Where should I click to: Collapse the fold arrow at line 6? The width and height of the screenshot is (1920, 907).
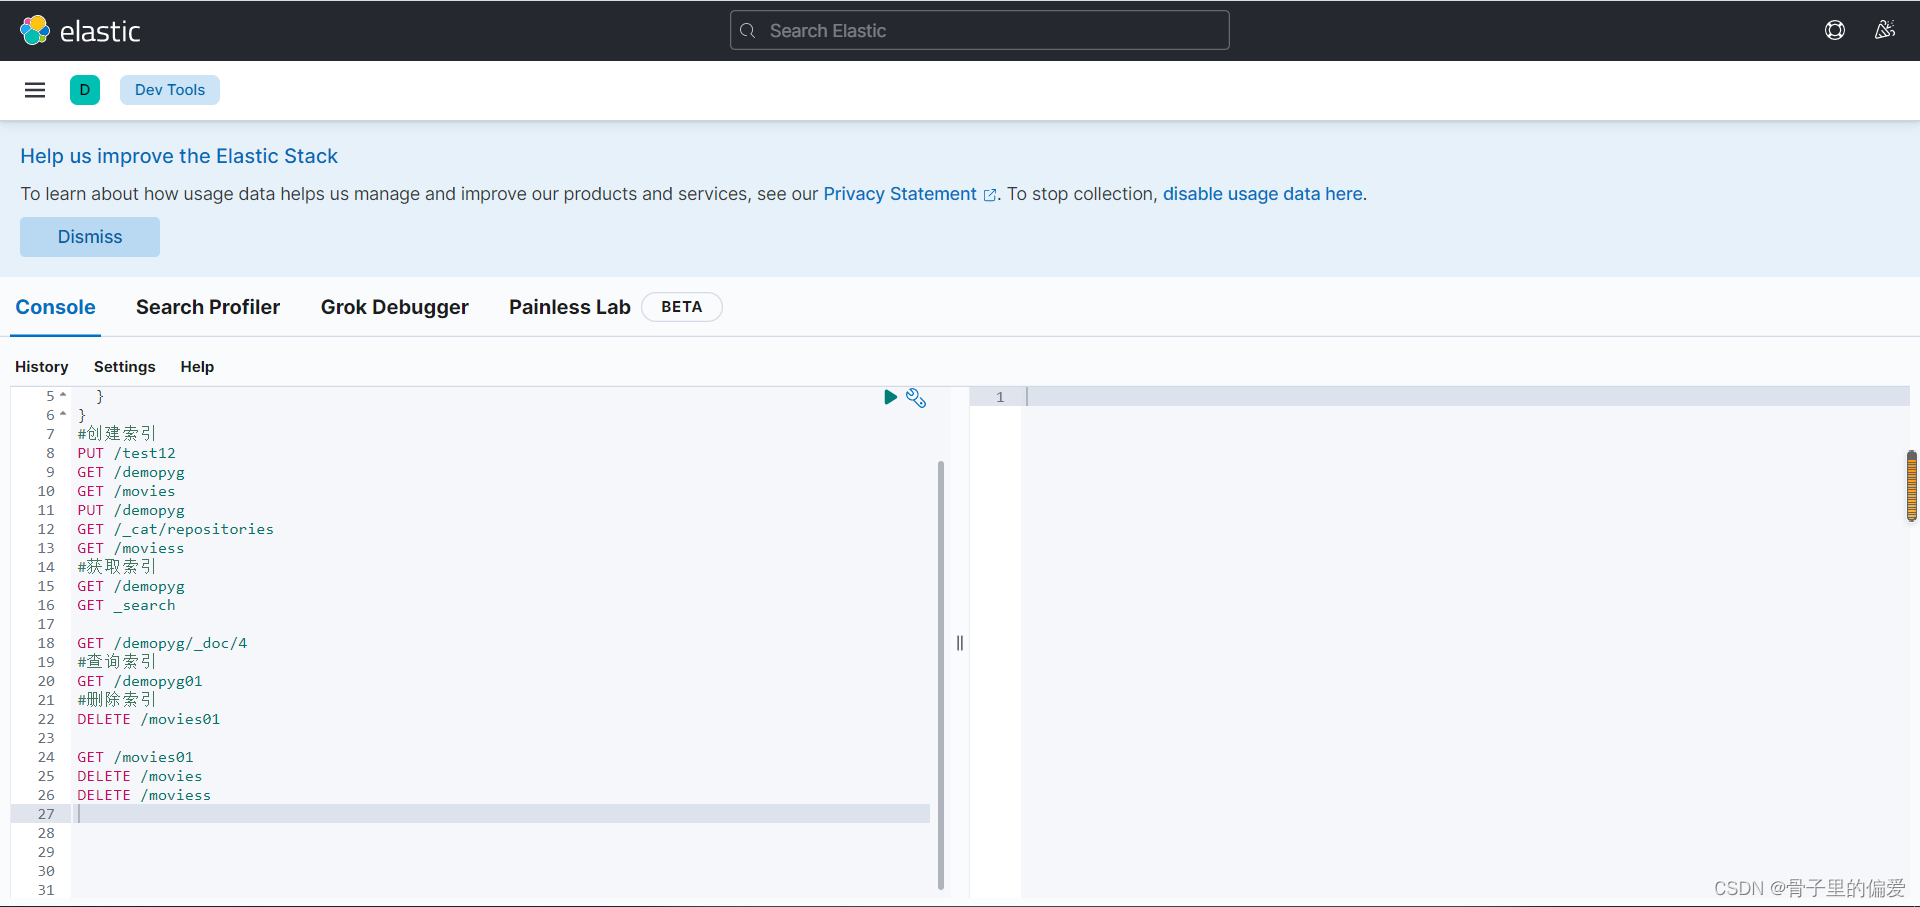click(x=63, y=414)
